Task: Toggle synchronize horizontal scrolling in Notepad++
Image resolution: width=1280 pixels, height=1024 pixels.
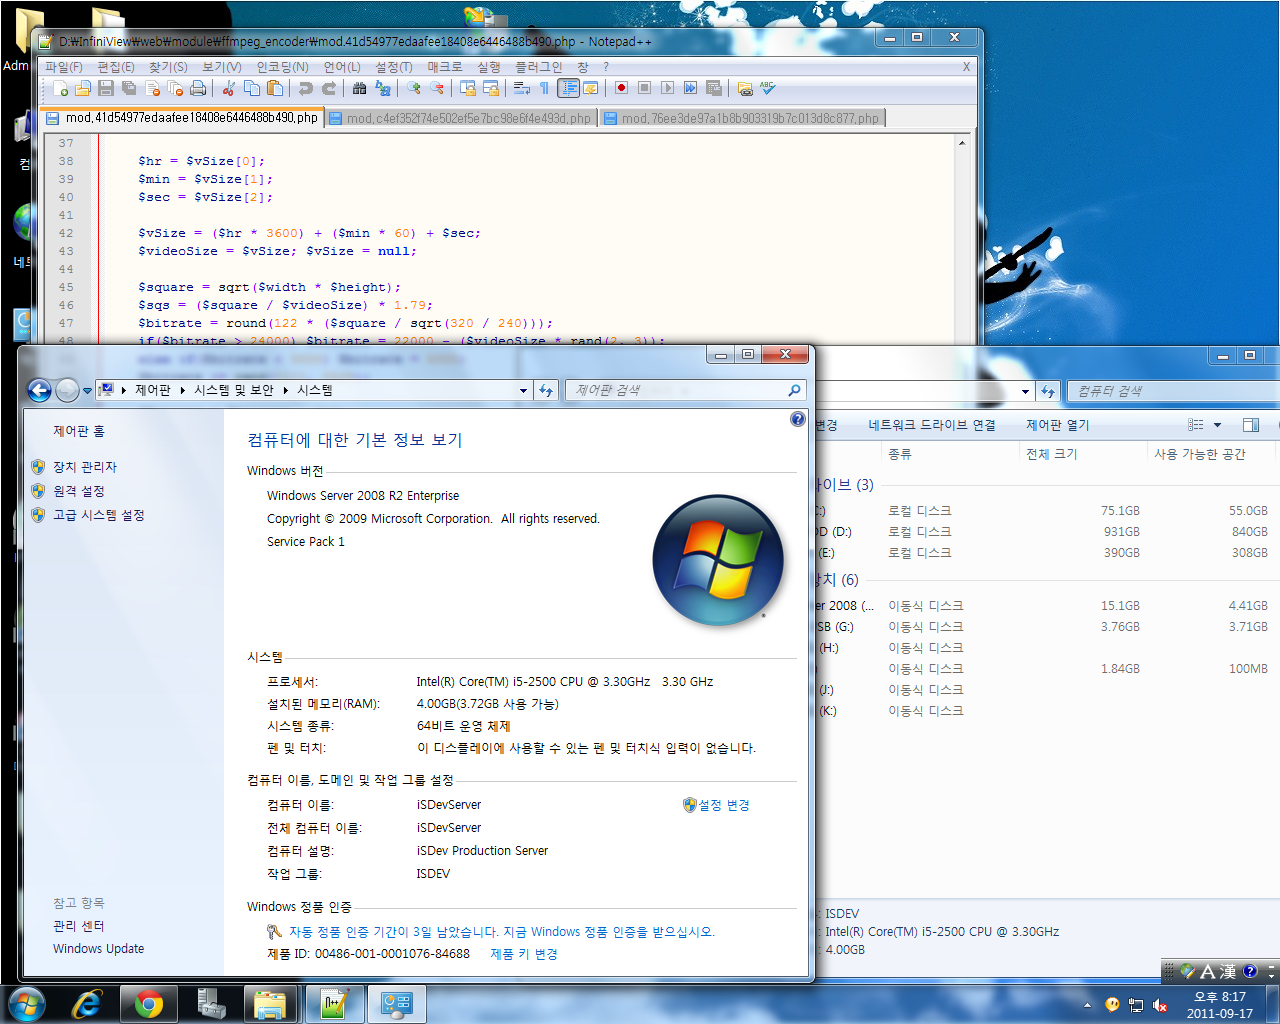Action: click(491, 88)
